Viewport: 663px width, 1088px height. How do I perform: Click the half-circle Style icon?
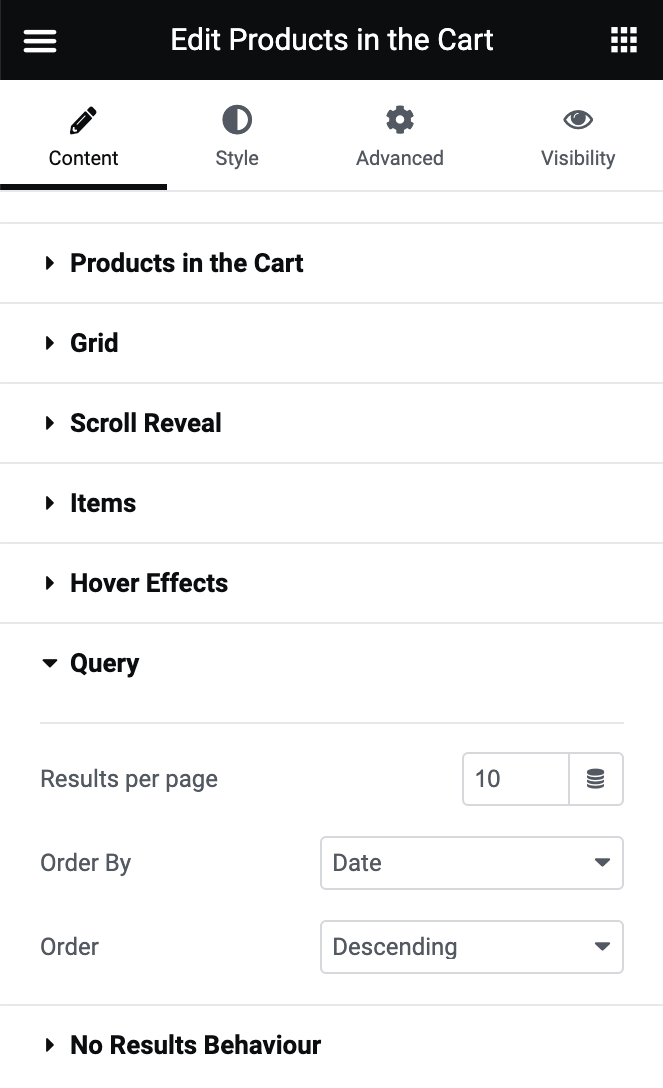click(236, 118)
